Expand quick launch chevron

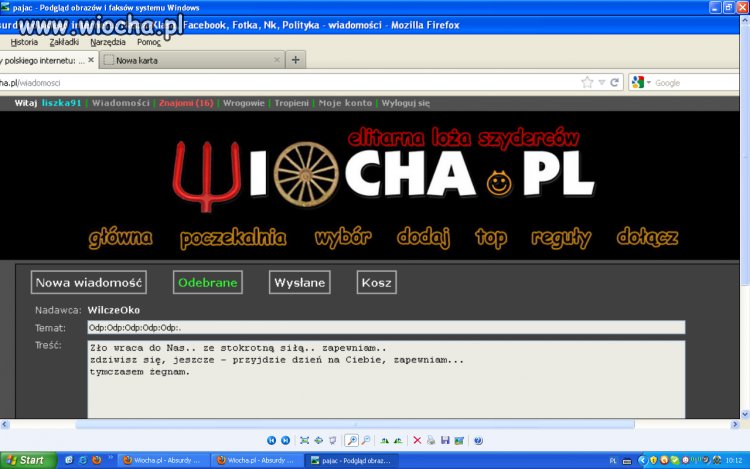pos(110,458)
